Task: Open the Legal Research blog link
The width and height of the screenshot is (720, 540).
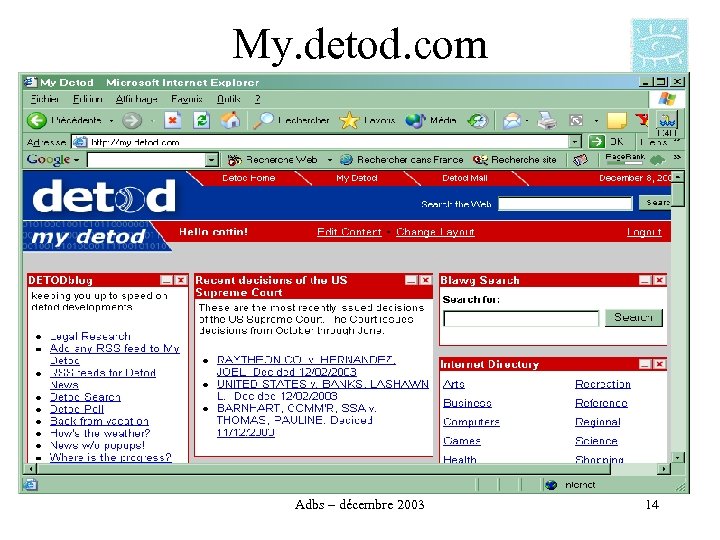Action: 90,336
